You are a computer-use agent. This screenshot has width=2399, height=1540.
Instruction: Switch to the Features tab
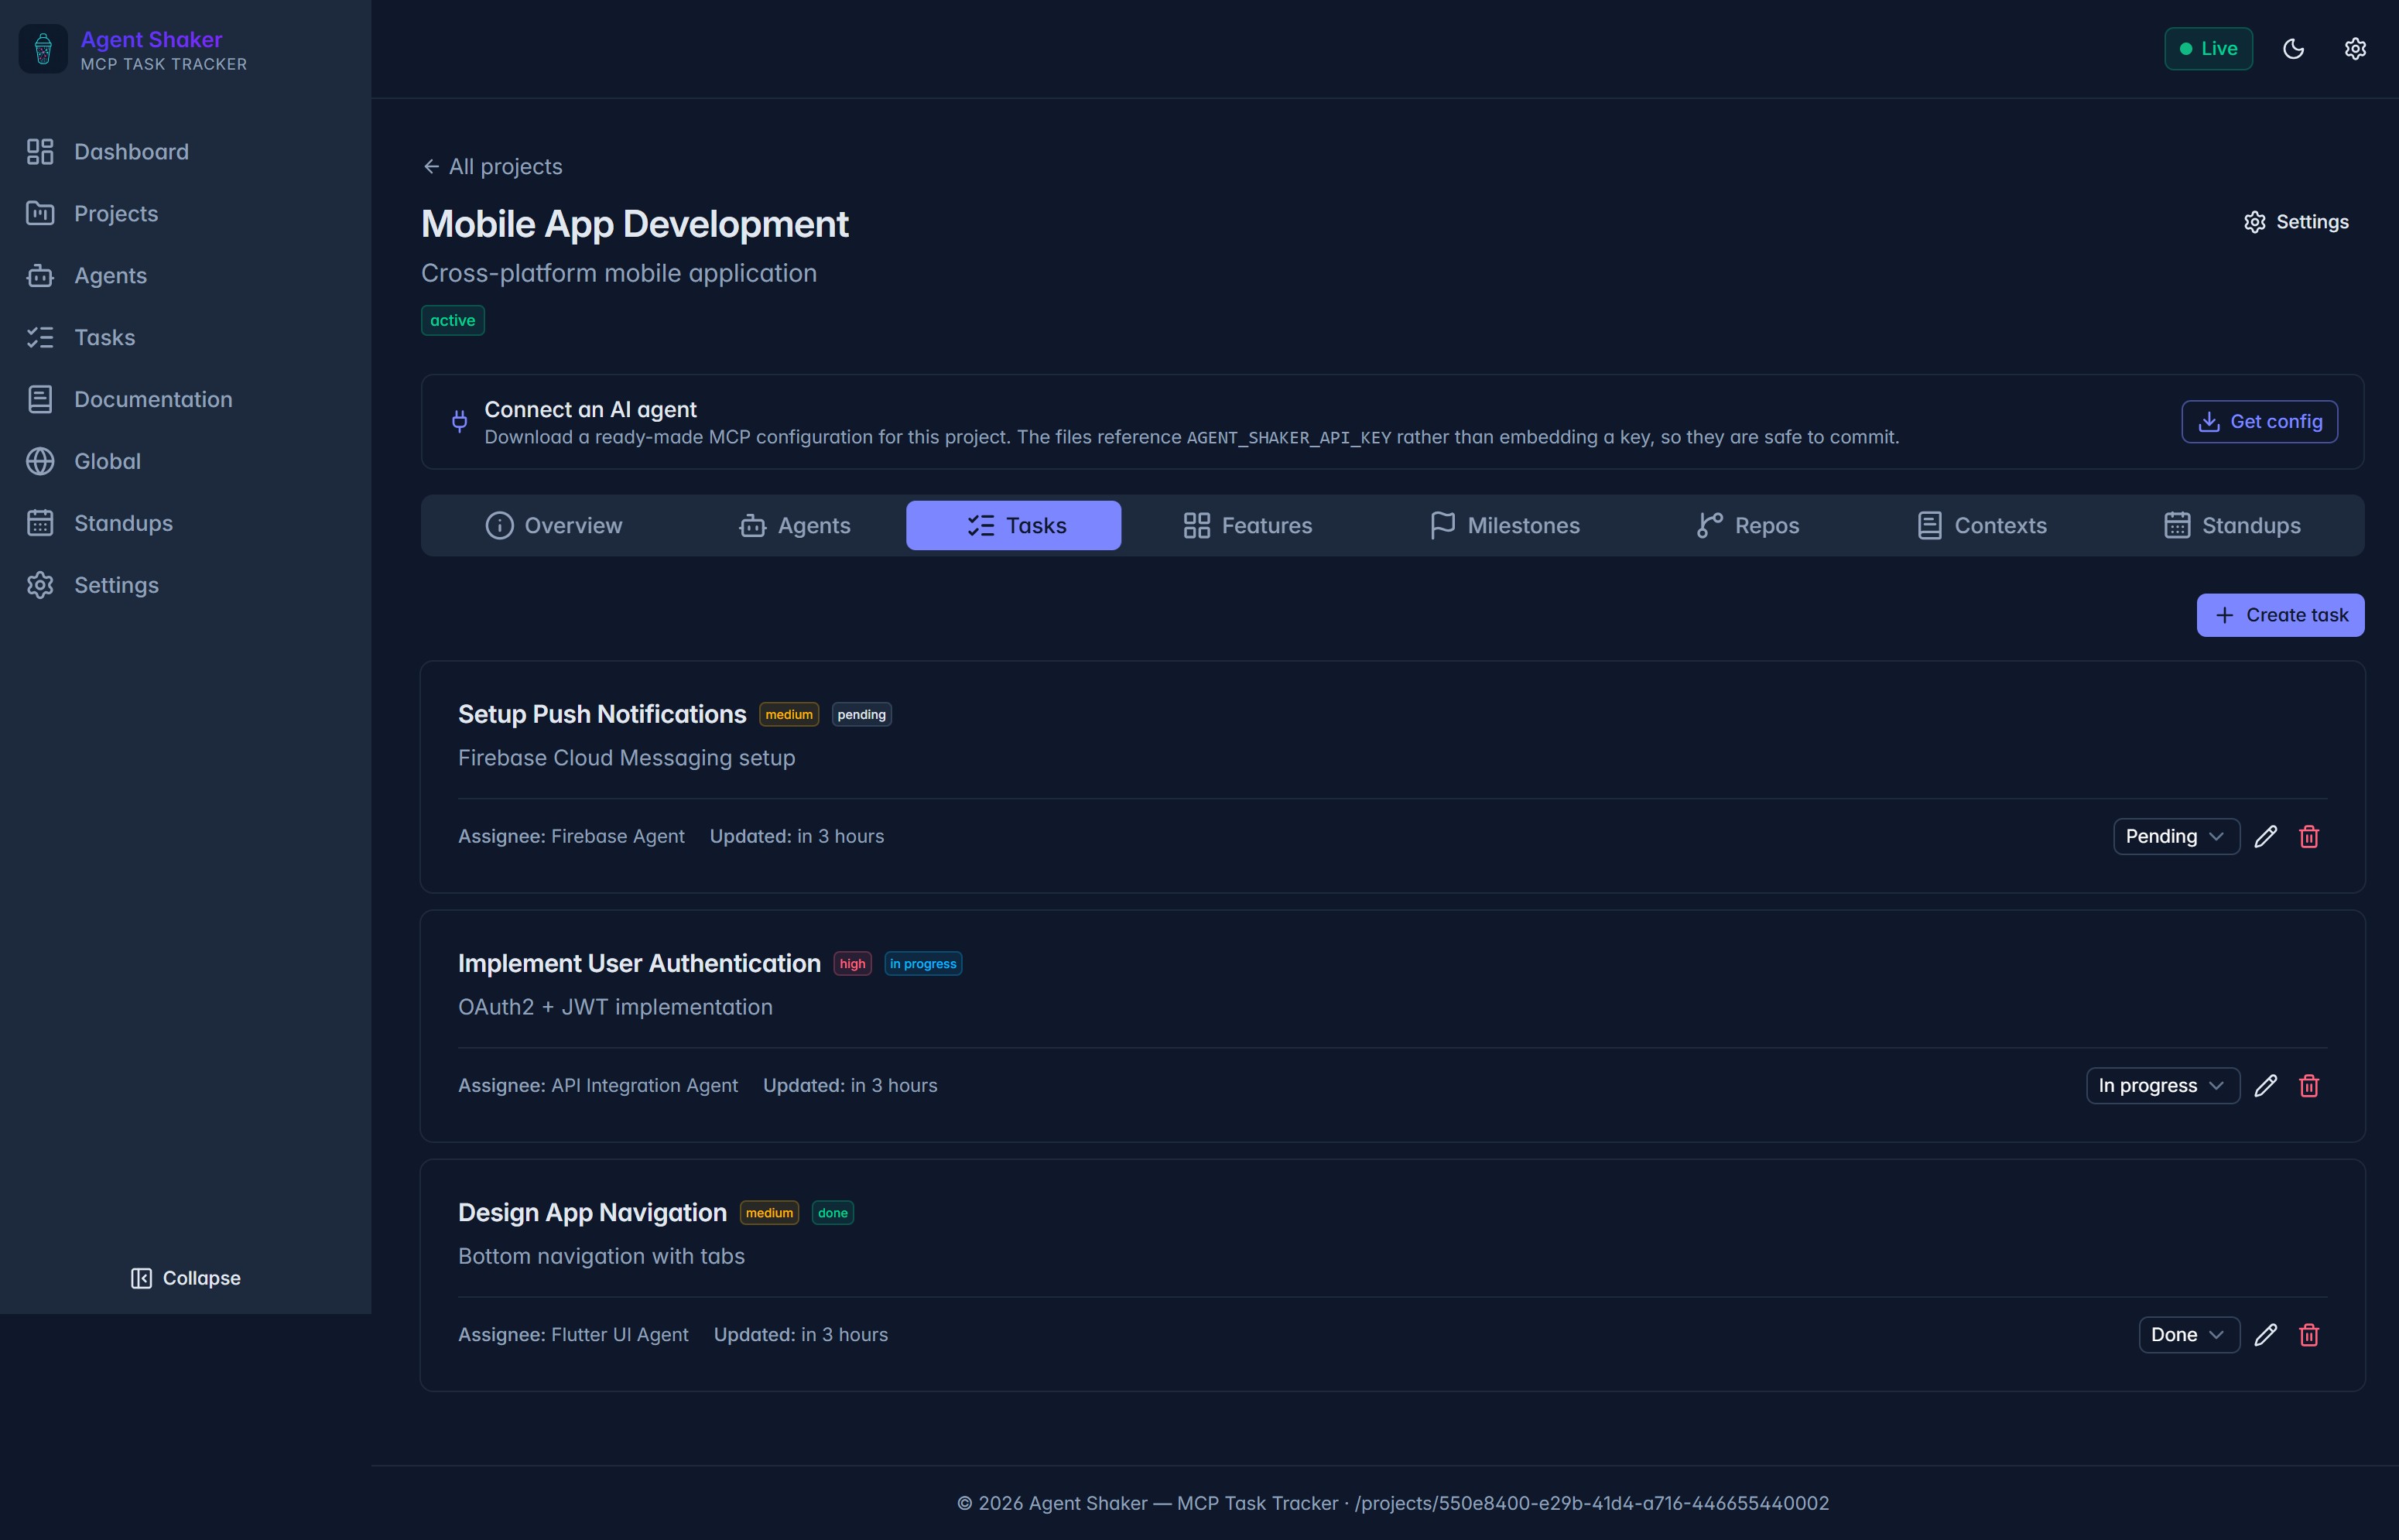coord(1247,526)
